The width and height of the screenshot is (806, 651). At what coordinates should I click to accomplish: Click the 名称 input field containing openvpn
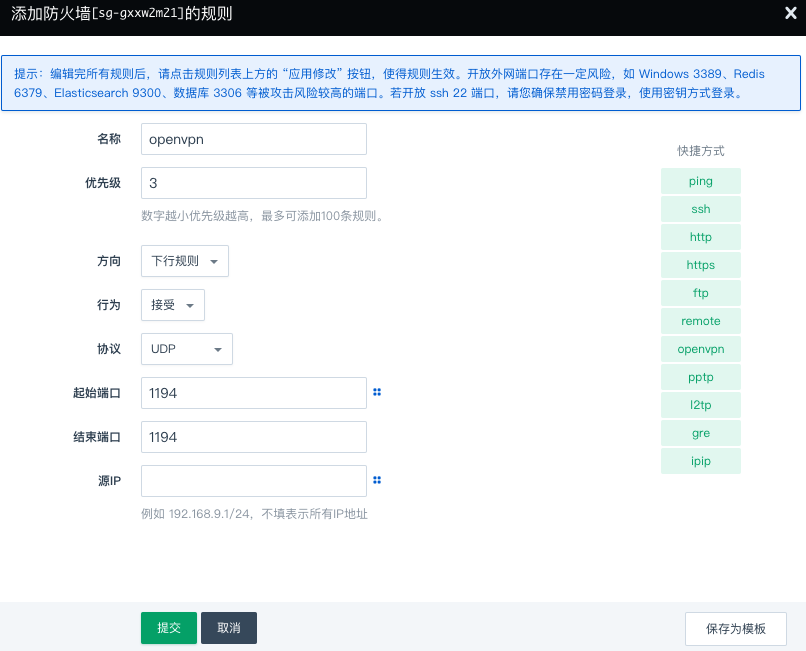click(254, 139)
